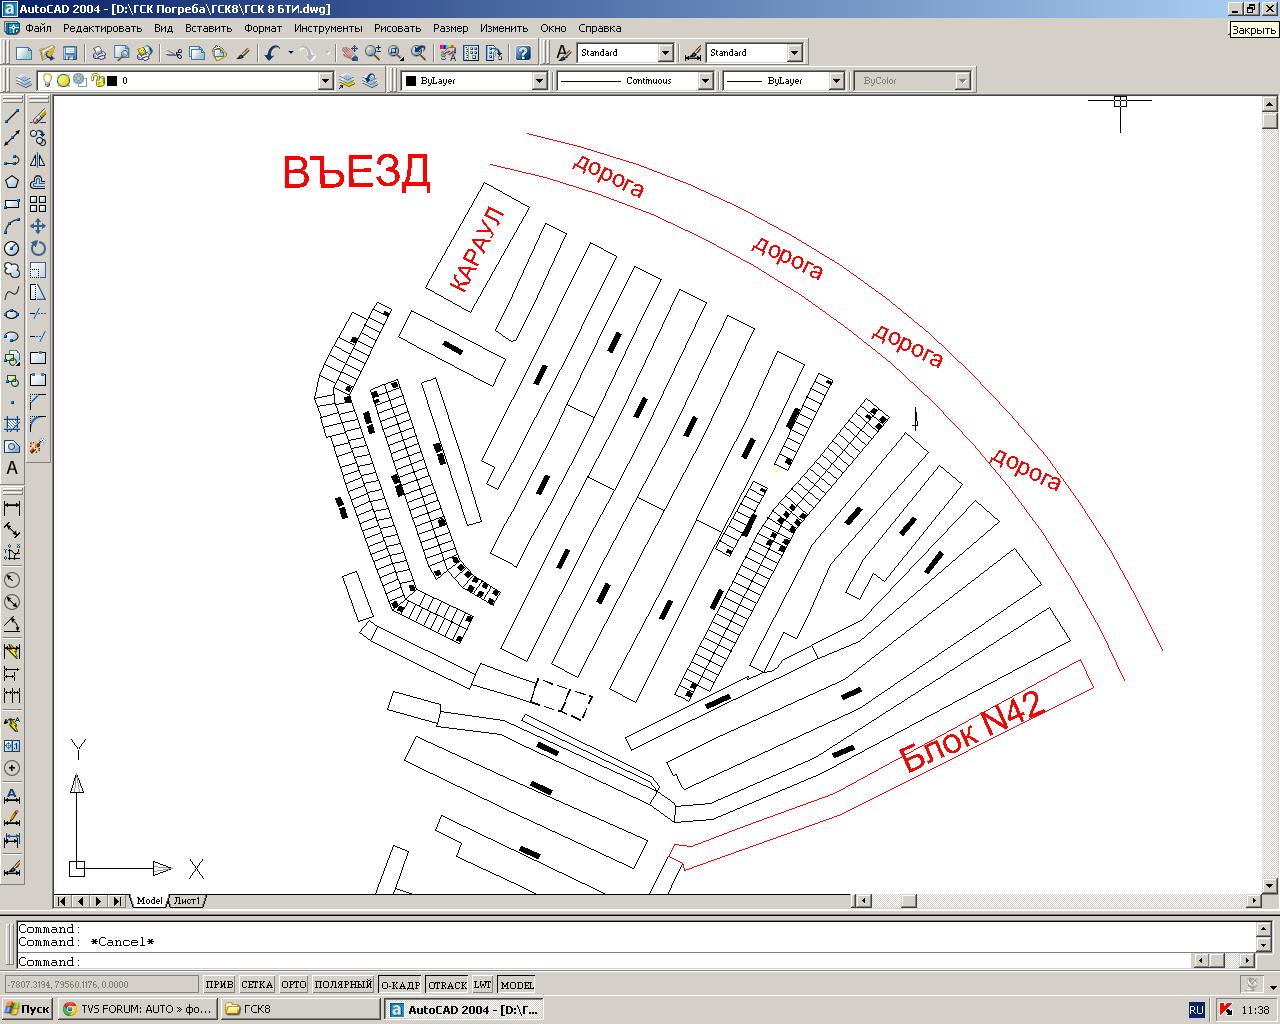
Task: Toggle ORTO mode in status bar
Action: pos(293,985)
